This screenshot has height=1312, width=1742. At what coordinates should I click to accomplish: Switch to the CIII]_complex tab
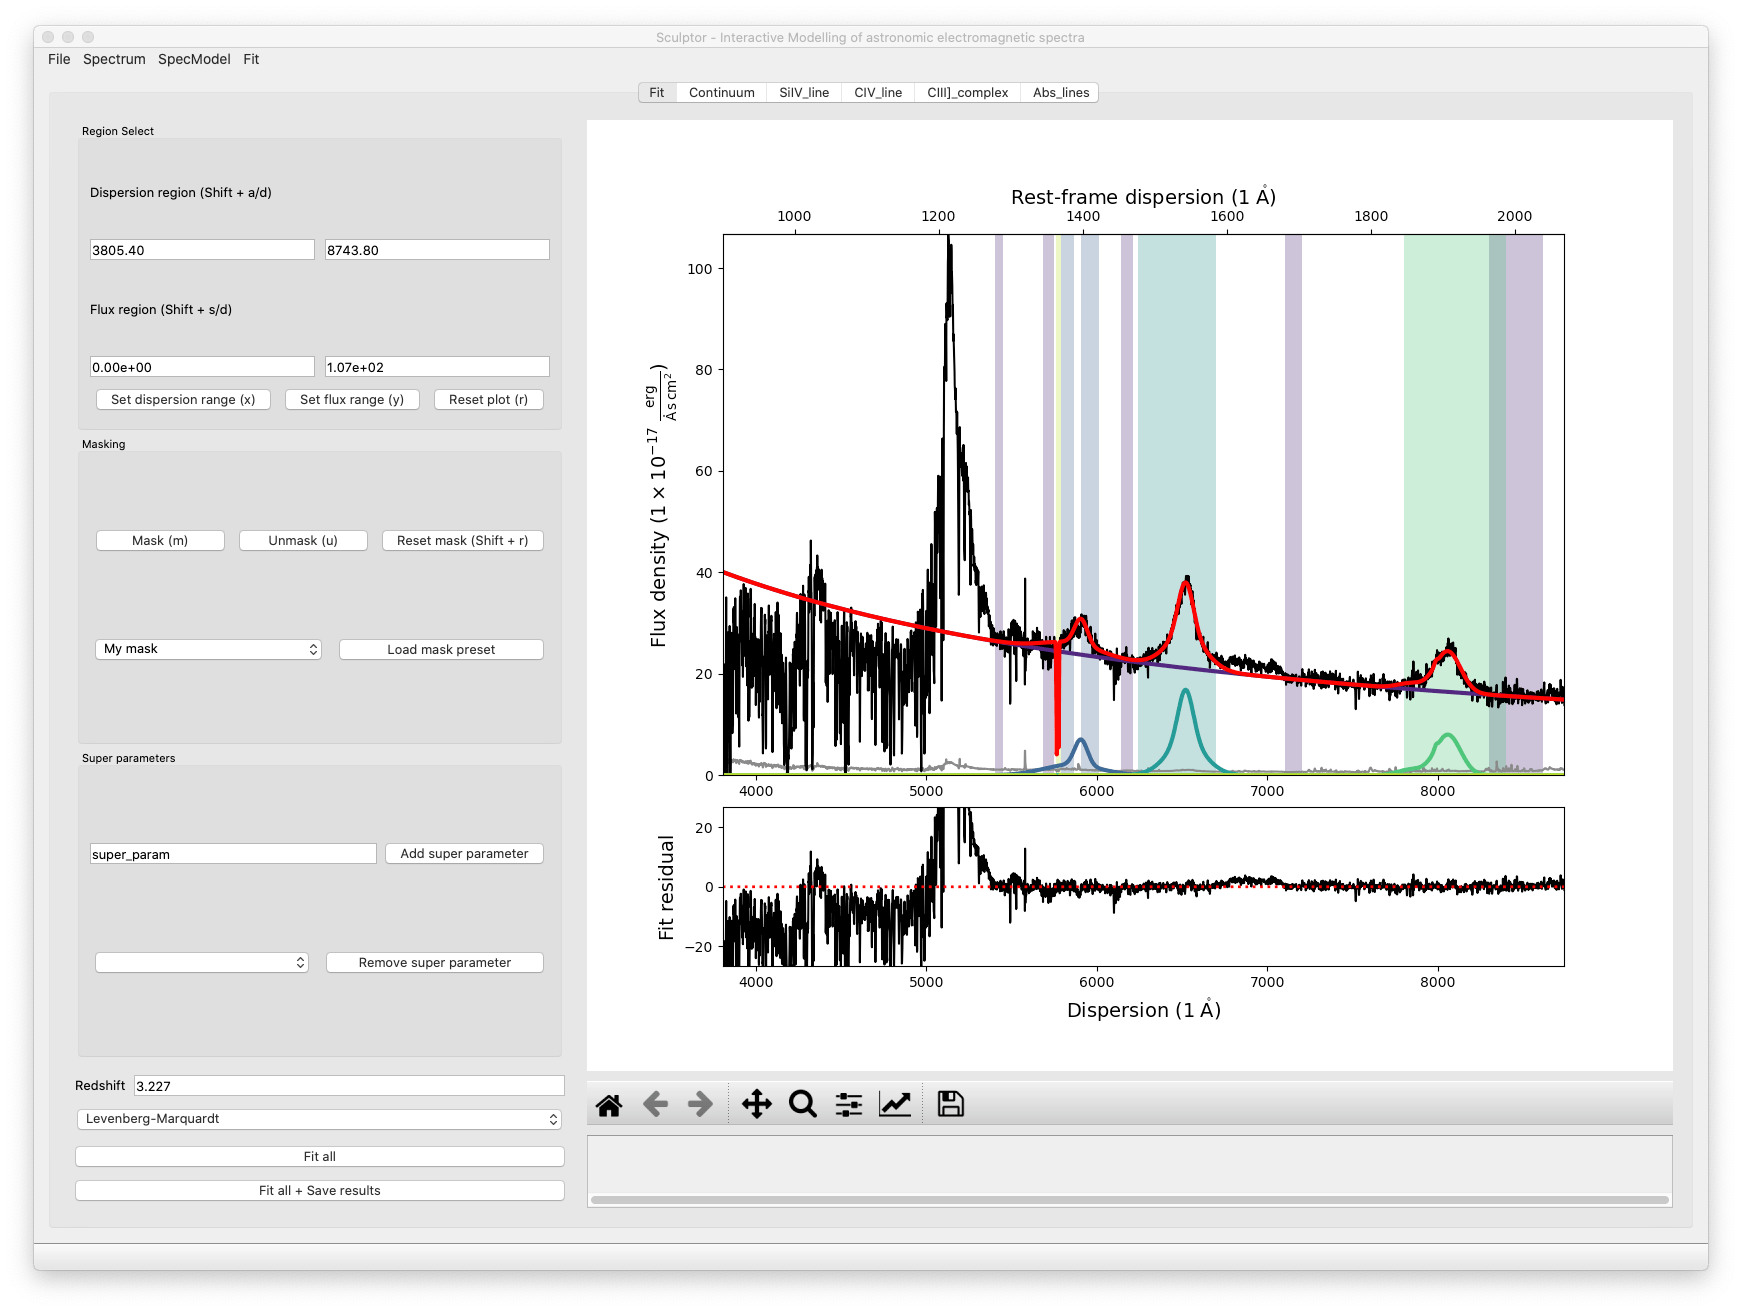(x=967, y=93)
